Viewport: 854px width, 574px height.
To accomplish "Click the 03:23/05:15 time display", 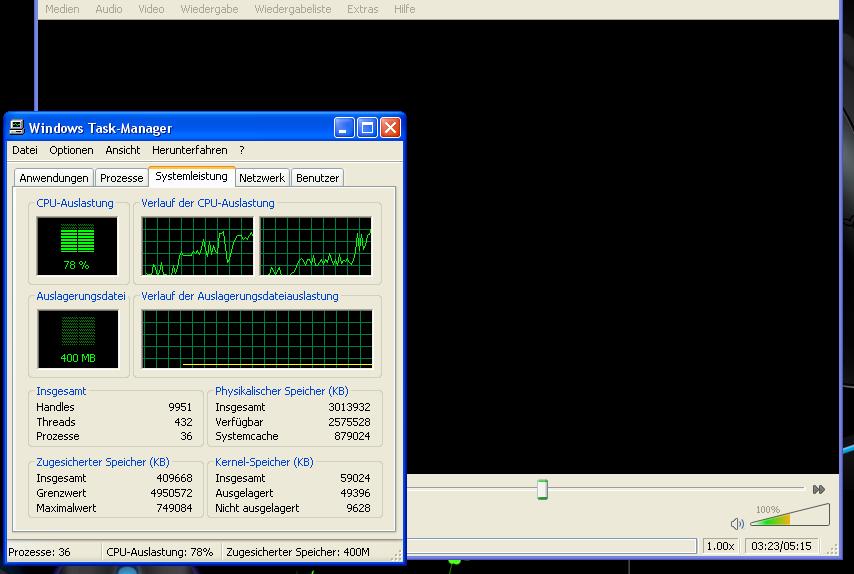I will pos(781,546).
